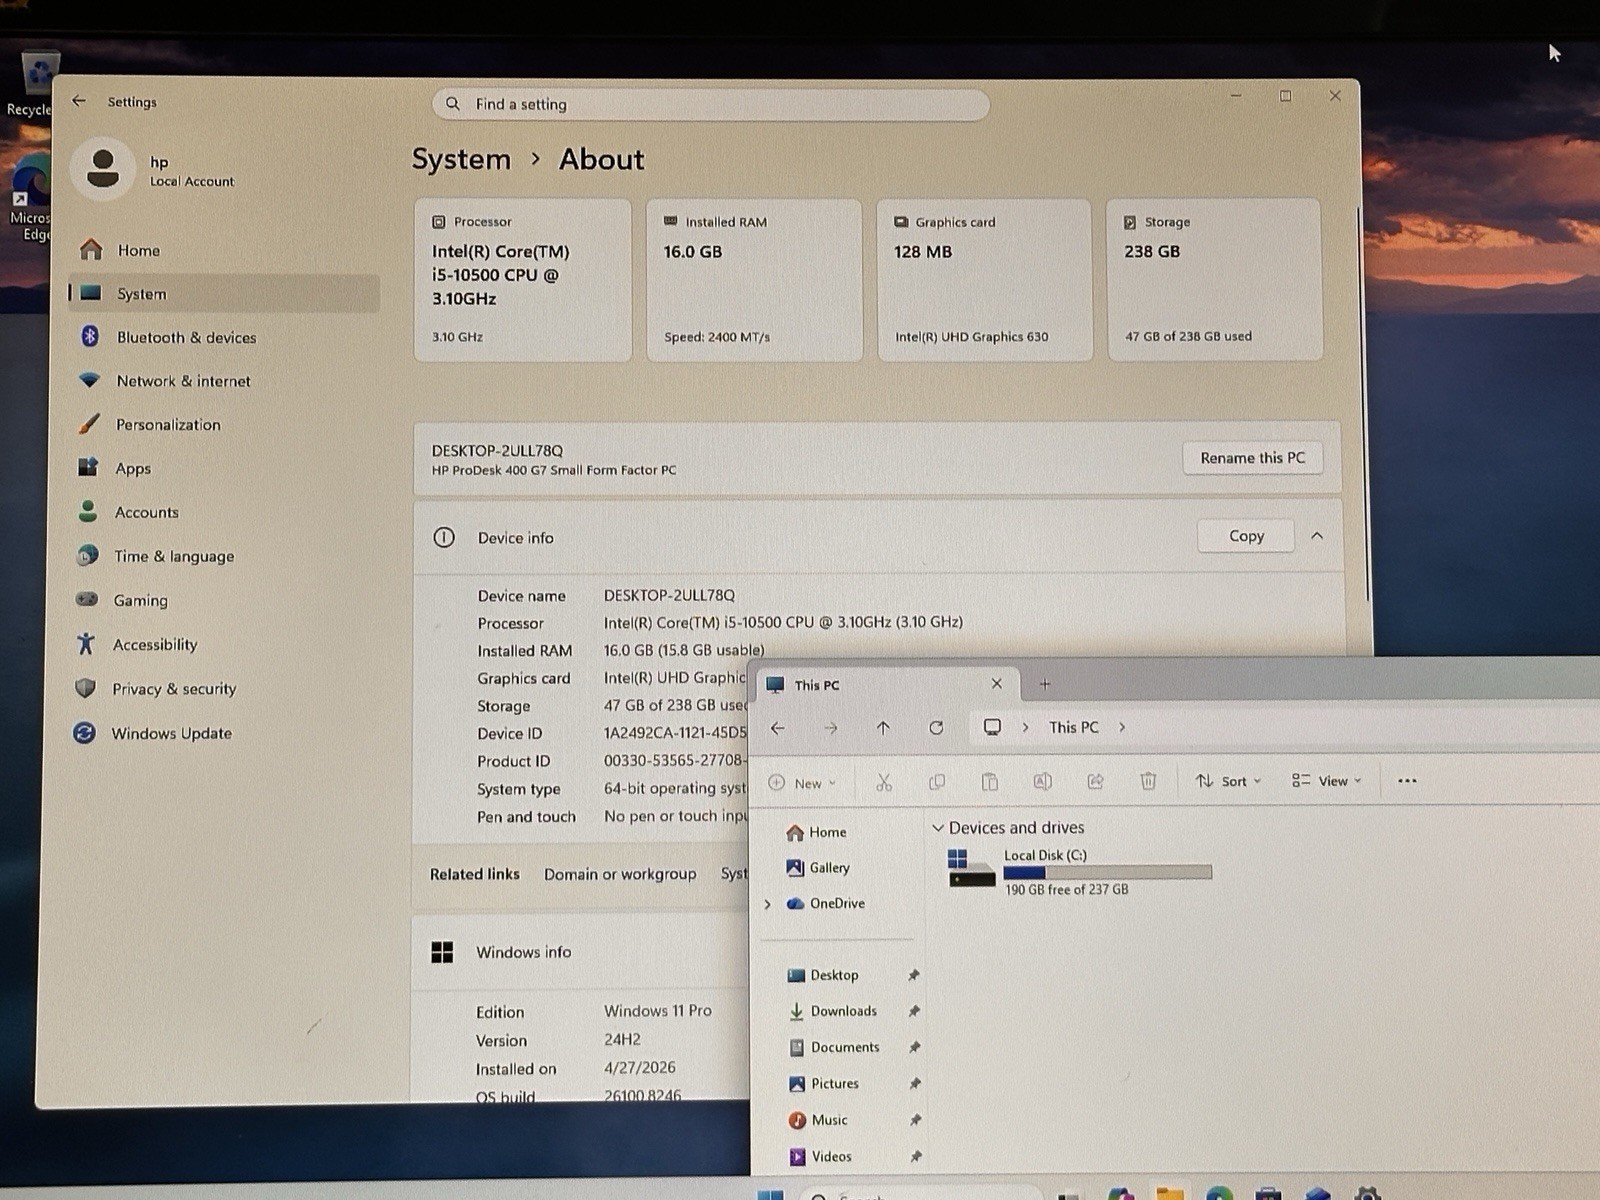Expand the chevron after This PC in the address bar
Viewport: 1600px width, 1200px height.
click(x=1122, y=728)
